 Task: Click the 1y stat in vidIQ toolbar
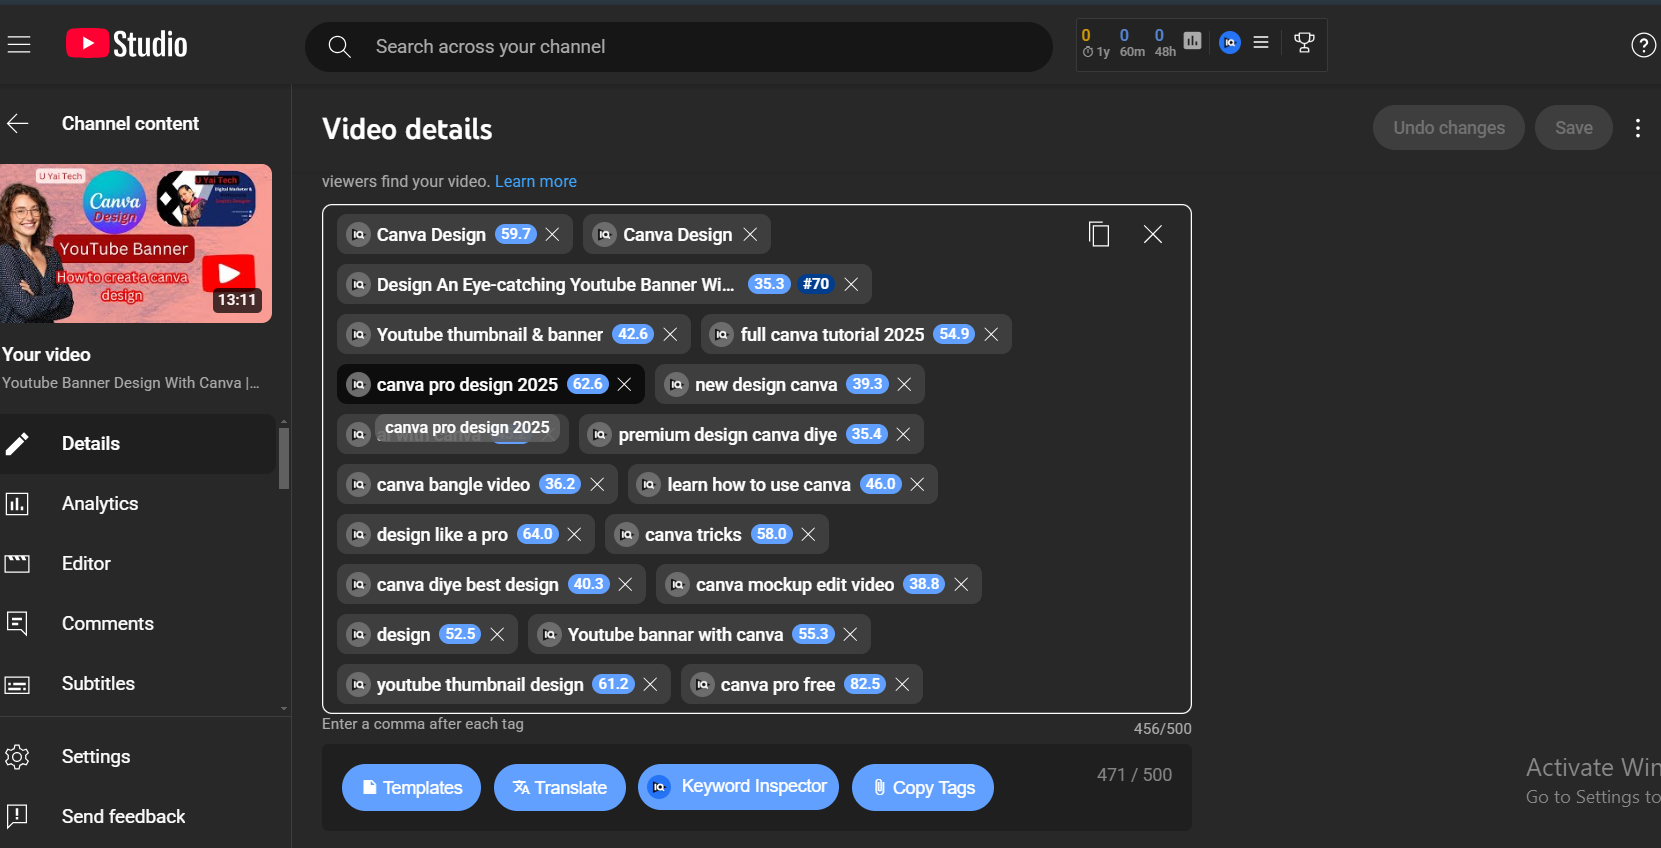pyautogui.click(x=1095, y=43)
